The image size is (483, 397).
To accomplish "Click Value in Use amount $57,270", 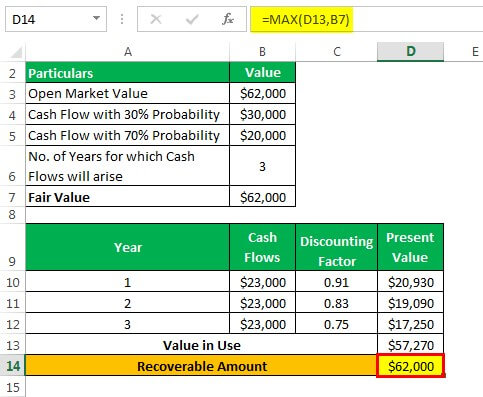I will [410, 345].
